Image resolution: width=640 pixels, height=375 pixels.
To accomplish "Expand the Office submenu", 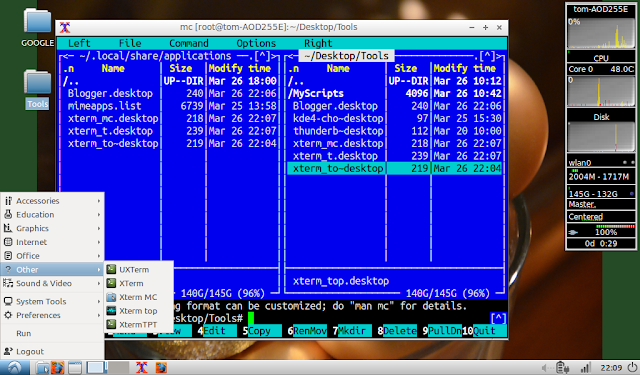I will tap(52, 256).
